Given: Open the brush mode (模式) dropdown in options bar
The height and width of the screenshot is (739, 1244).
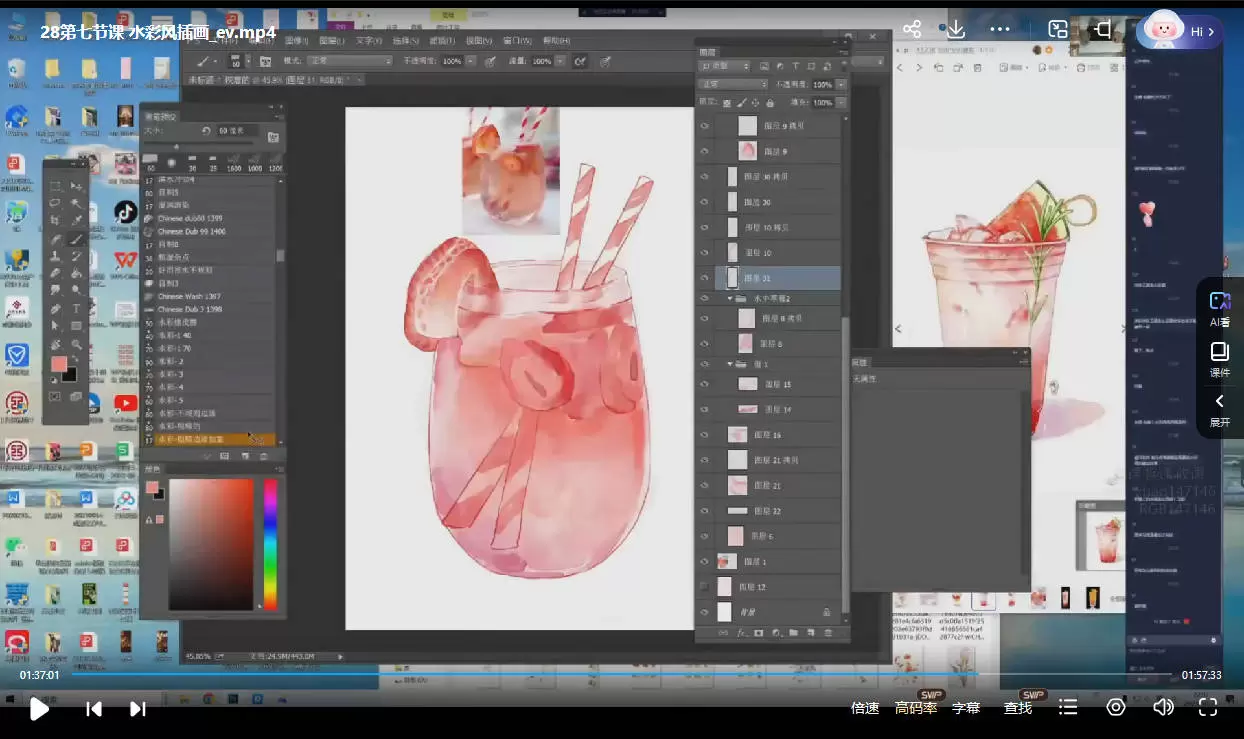Looking at the screenshot, I should click(x=351, y=61).
